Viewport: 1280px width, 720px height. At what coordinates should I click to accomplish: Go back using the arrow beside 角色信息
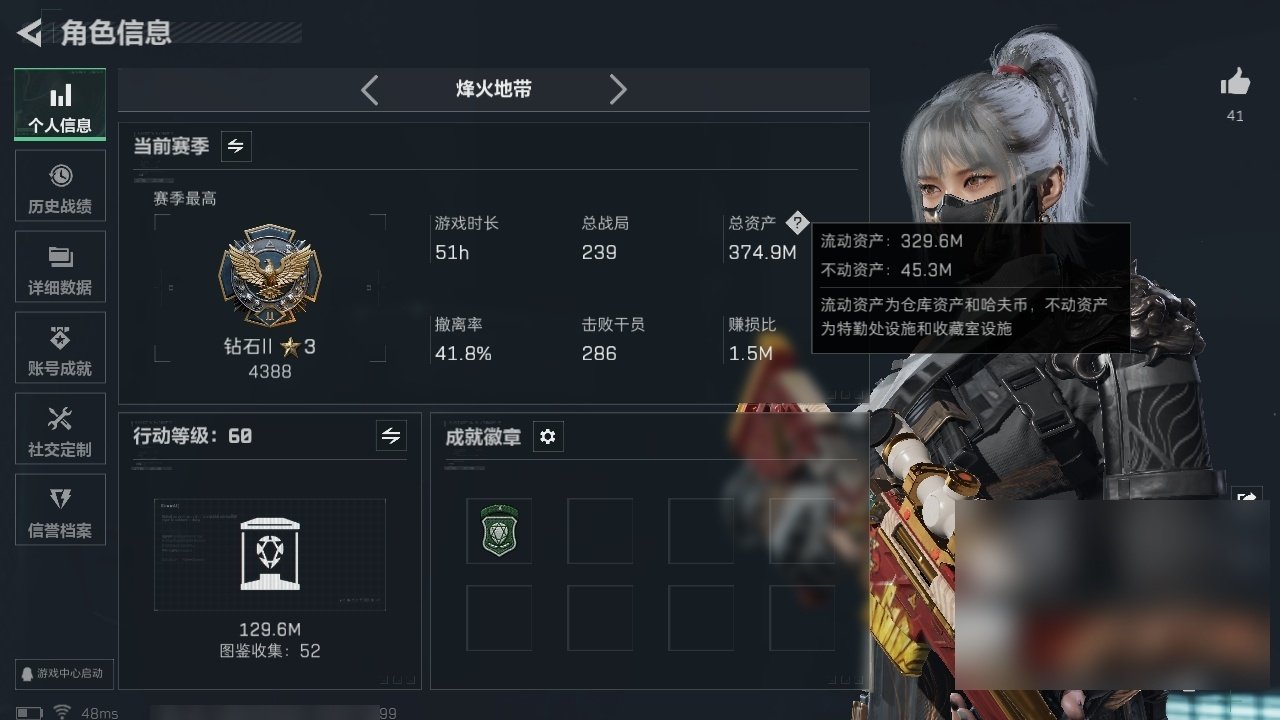point(29,33)
